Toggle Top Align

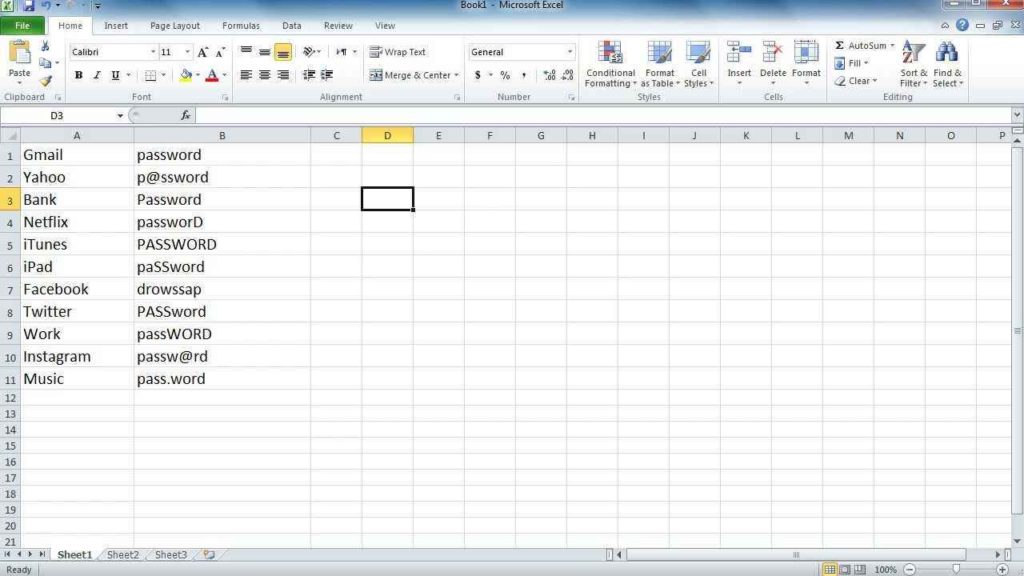pyautogui.click(x=246, y=52)
